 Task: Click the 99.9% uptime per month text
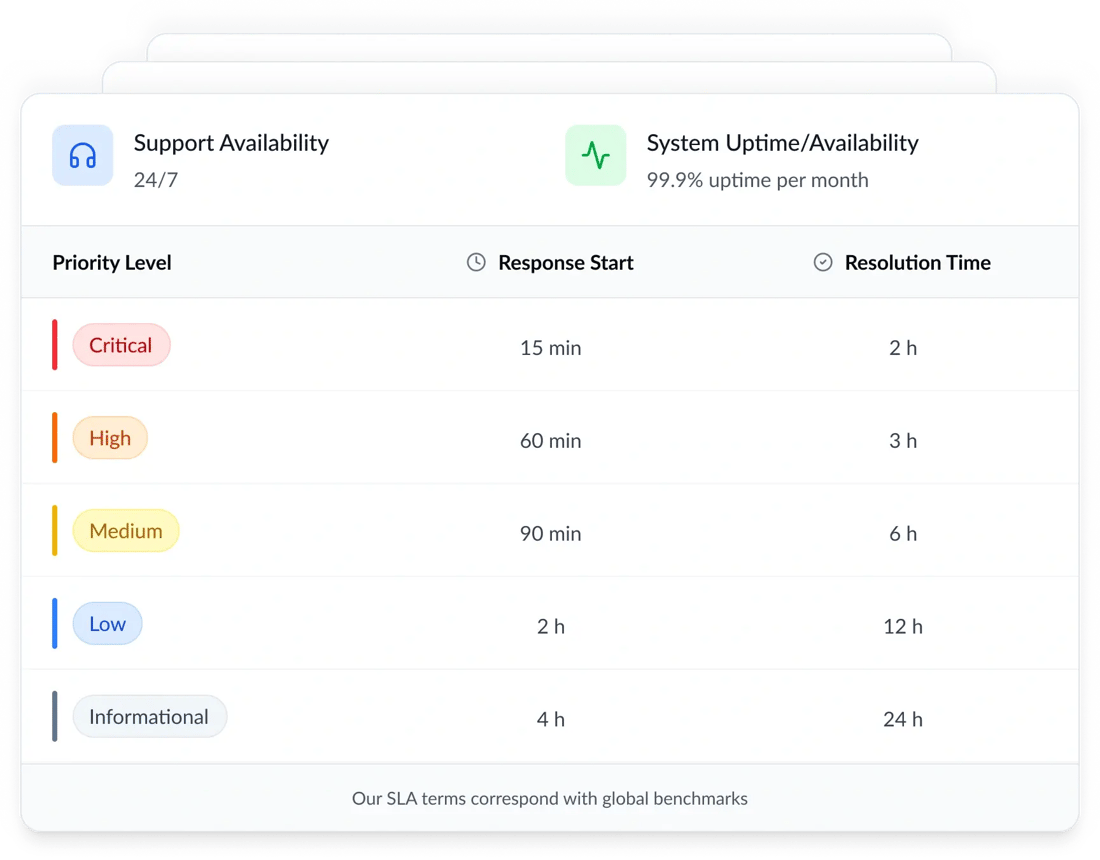click(x=757, y=180)
